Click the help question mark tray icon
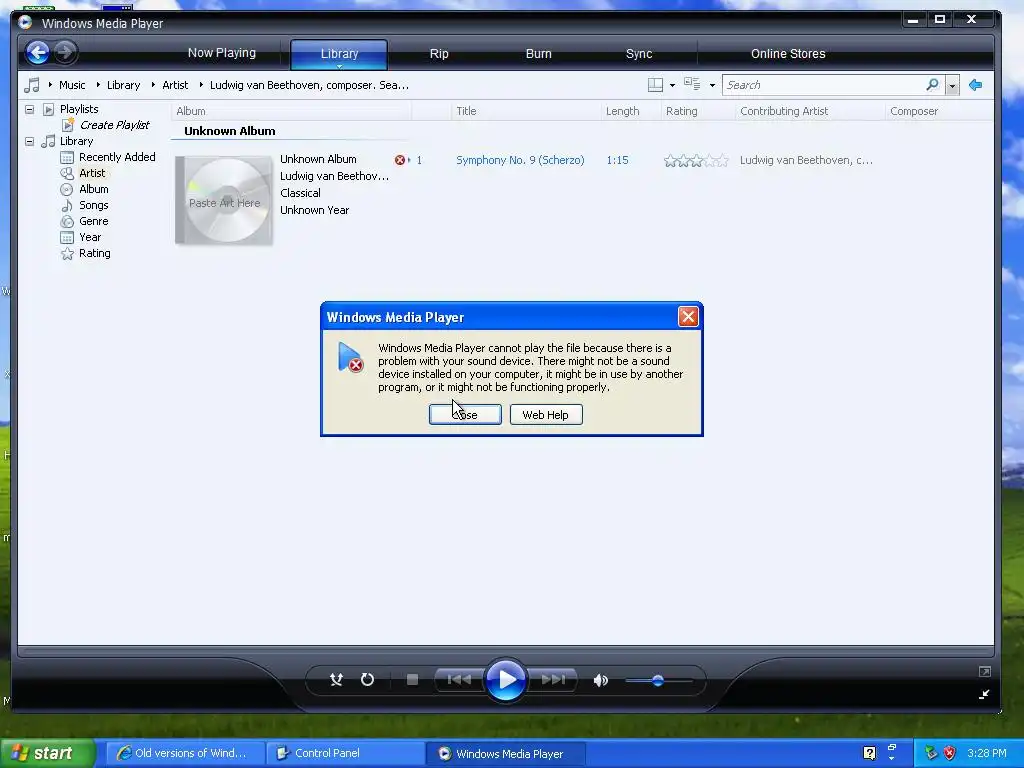Image resolution: width=1024 pixels, height=768 pixels. (x=869, y=753)
